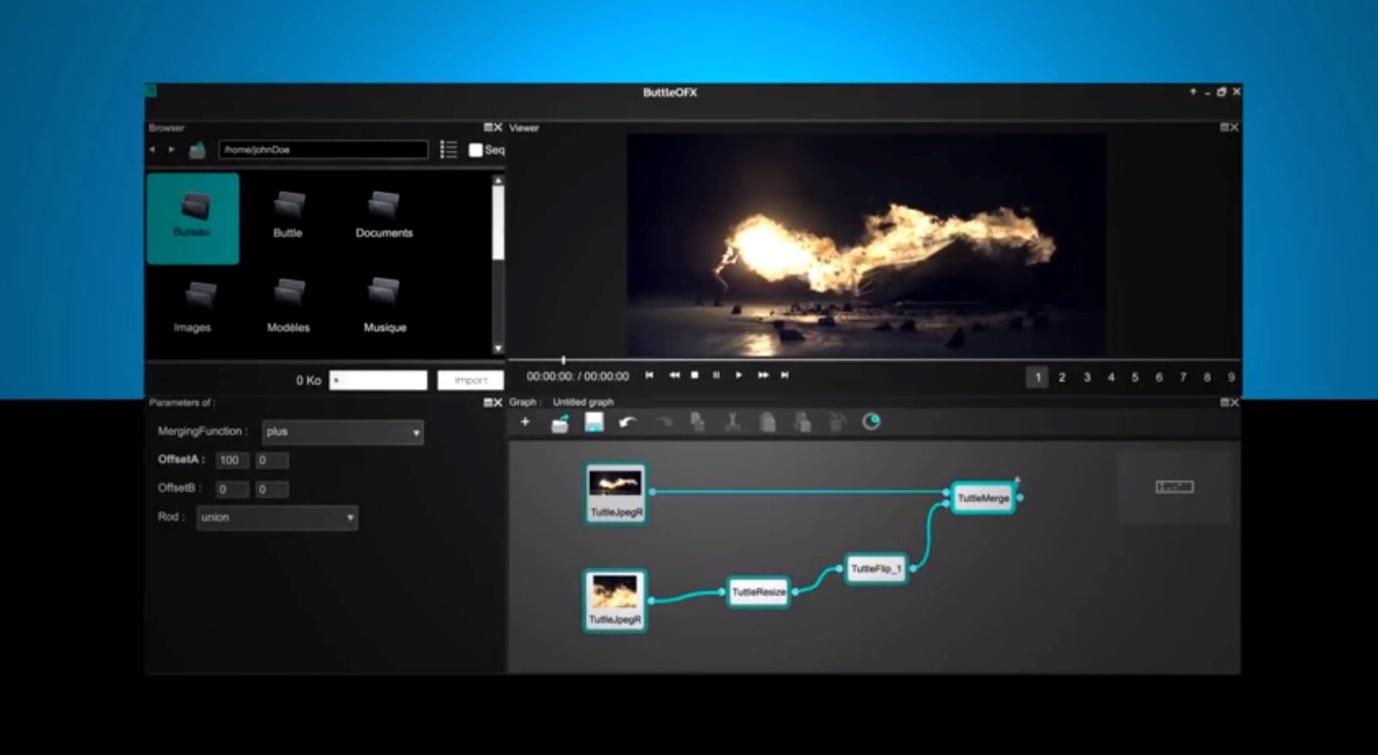This screenshot has width=1378, height=755.
Task: Close the Graph panel
Action: 1234,403
